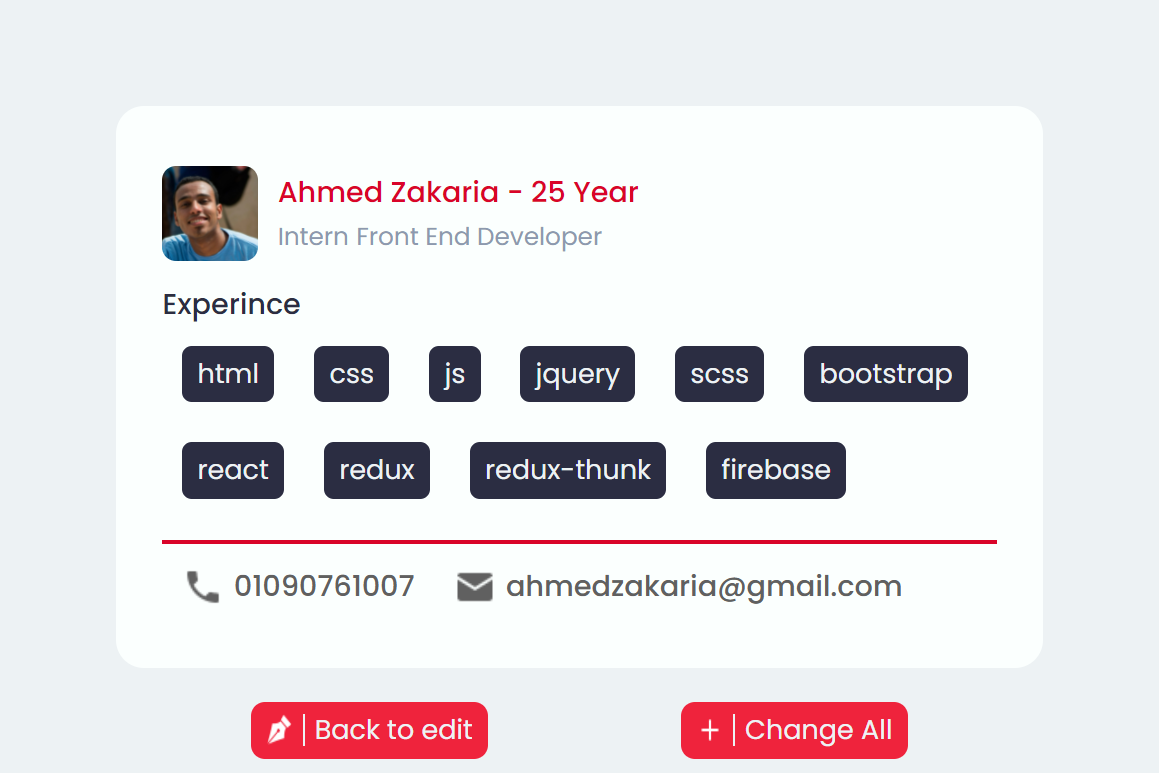Screen dimensions: 1159x773
Task: Select the bootstrap skill tag
Action: pyautogui.click(x=885, y=374)
